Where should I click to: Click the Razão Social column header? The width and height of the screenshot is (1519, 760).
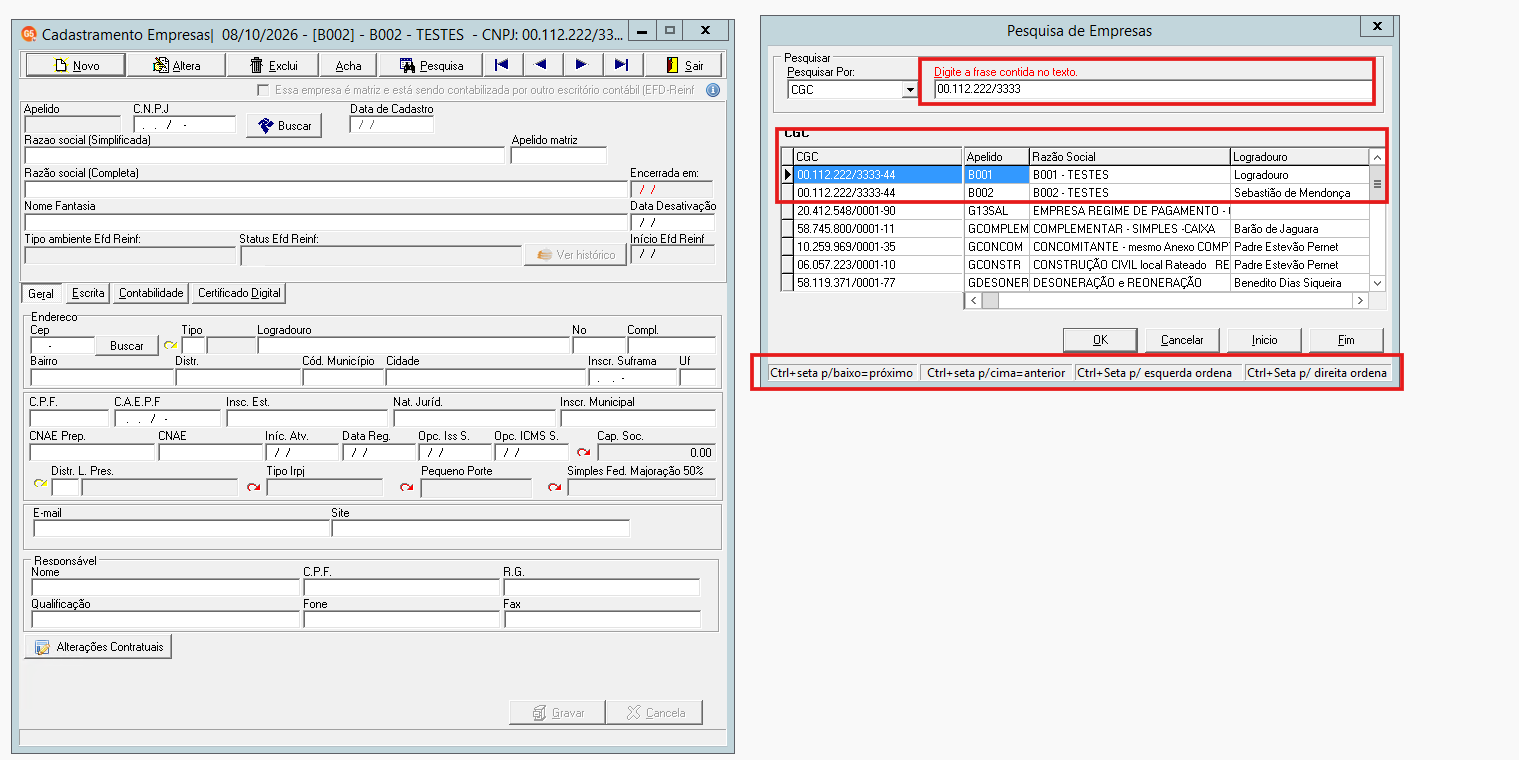(1129, 157)
